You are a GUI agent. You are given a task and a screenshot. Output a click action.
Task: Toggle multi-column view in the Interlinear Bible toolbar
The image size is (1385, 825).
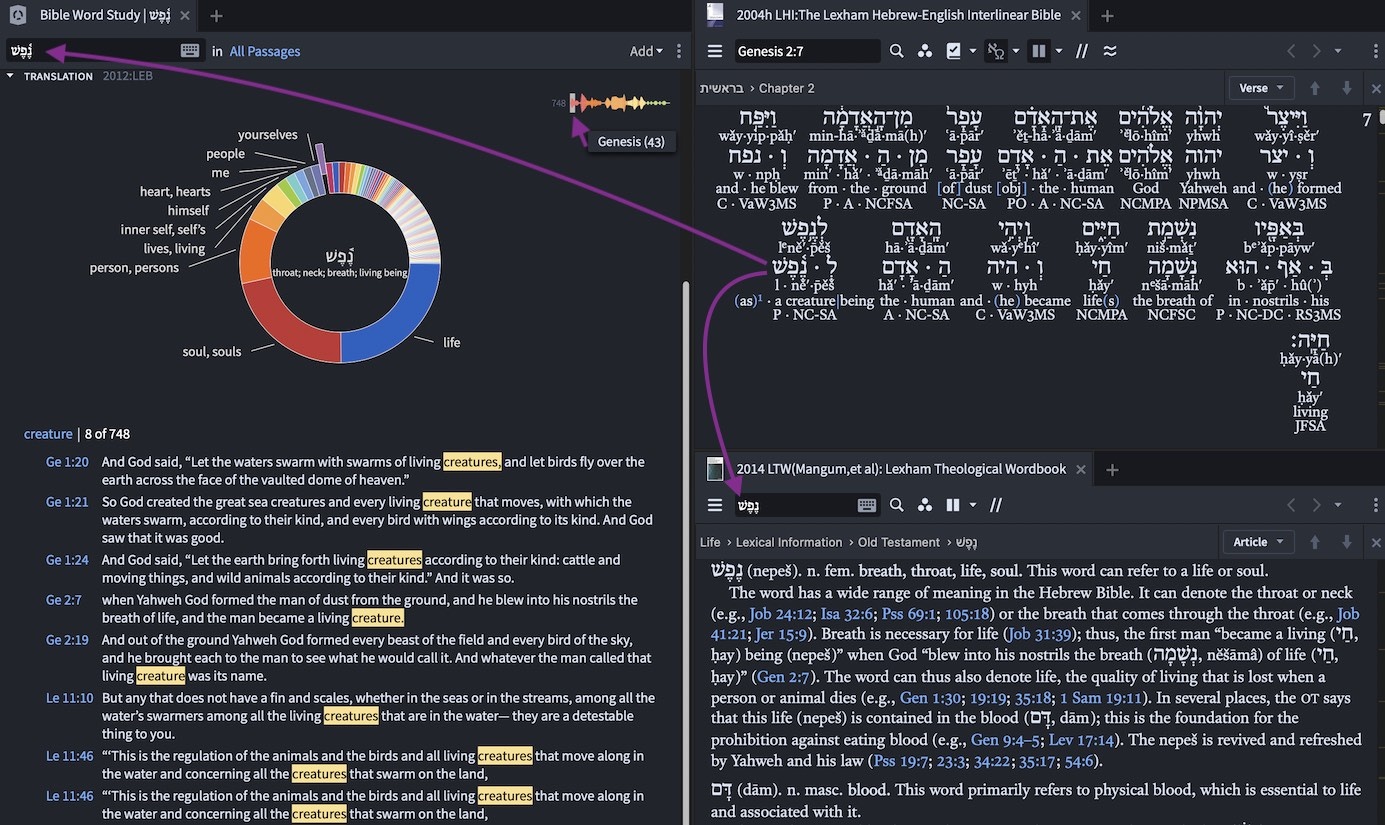pos(1038,51)
